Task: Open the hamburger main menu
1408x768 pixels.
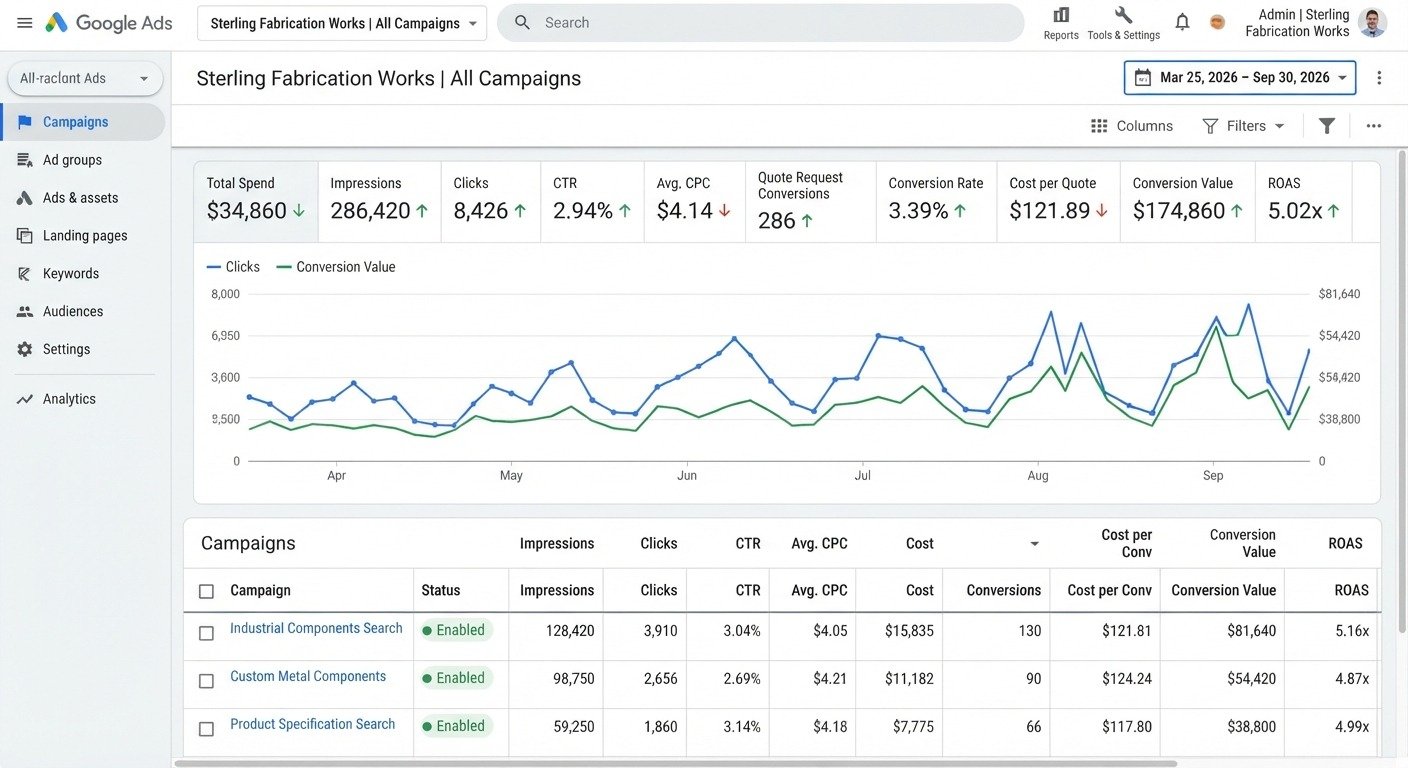Action: point(25,23)
